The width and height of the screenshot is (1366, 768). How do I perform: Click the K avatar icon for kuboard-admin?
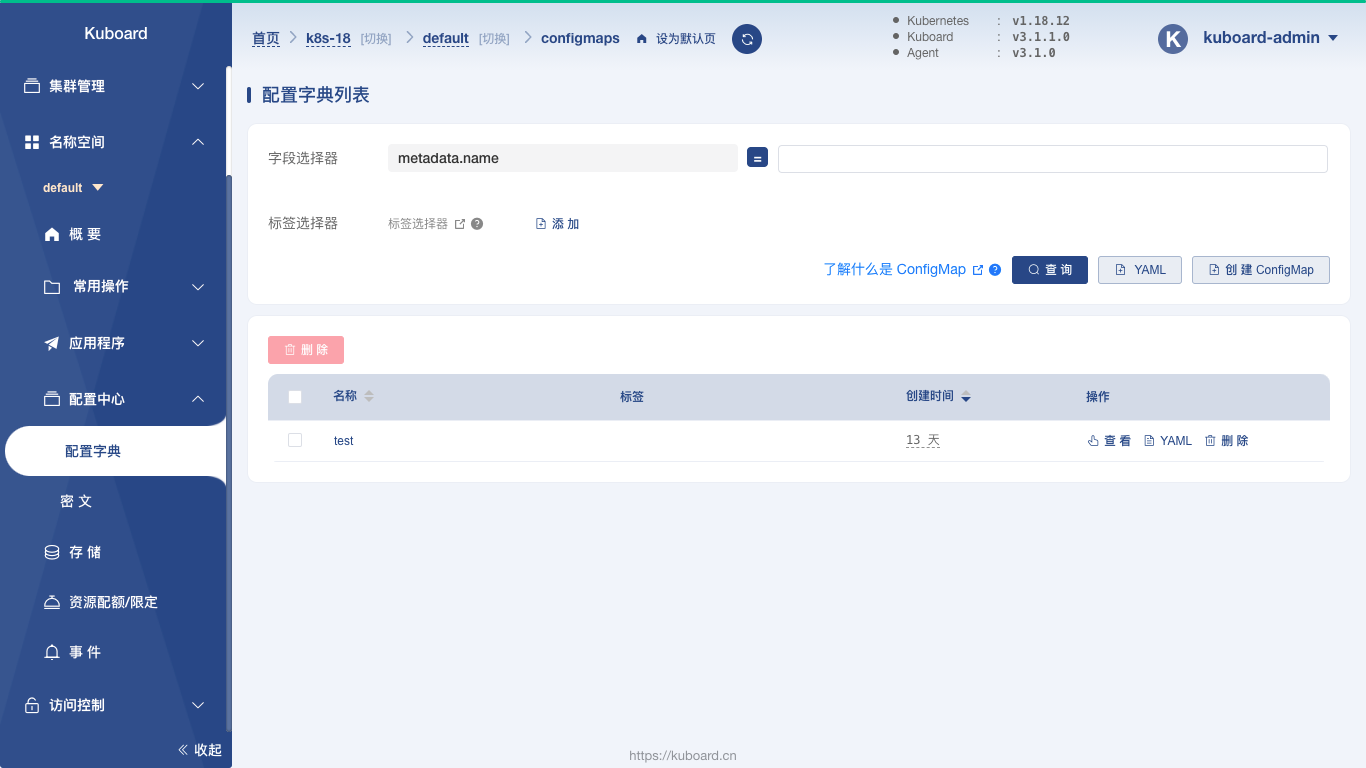pos(1173,39)
